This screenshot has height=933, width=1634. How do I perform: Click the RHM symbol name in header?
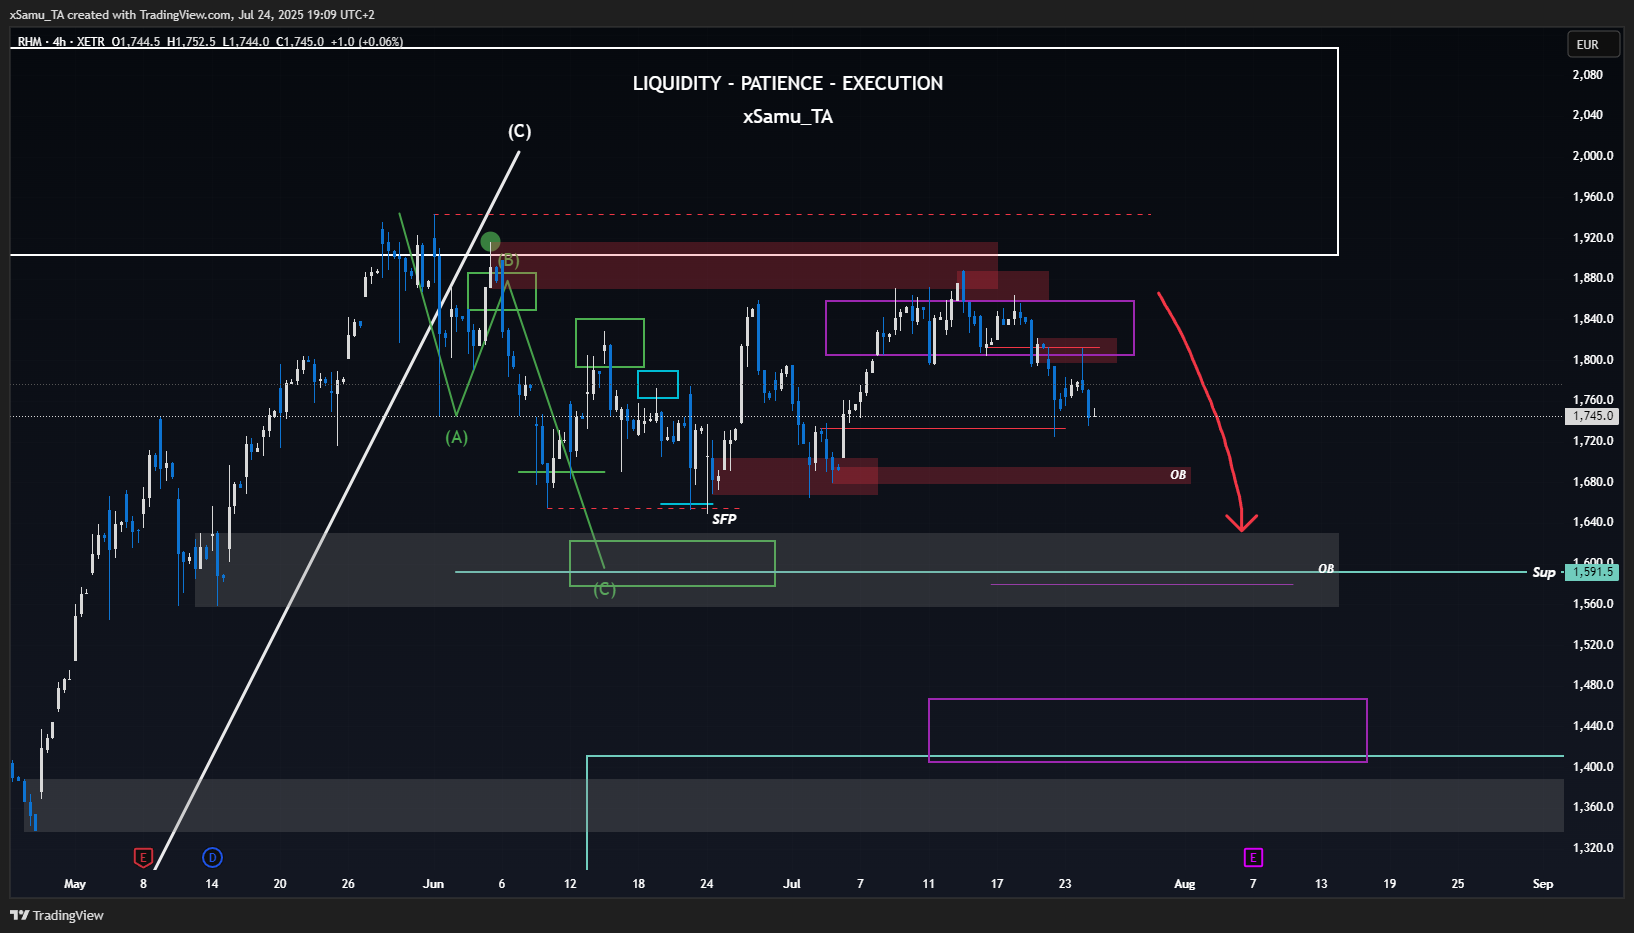pyautogui.click(x=30, y=42)
